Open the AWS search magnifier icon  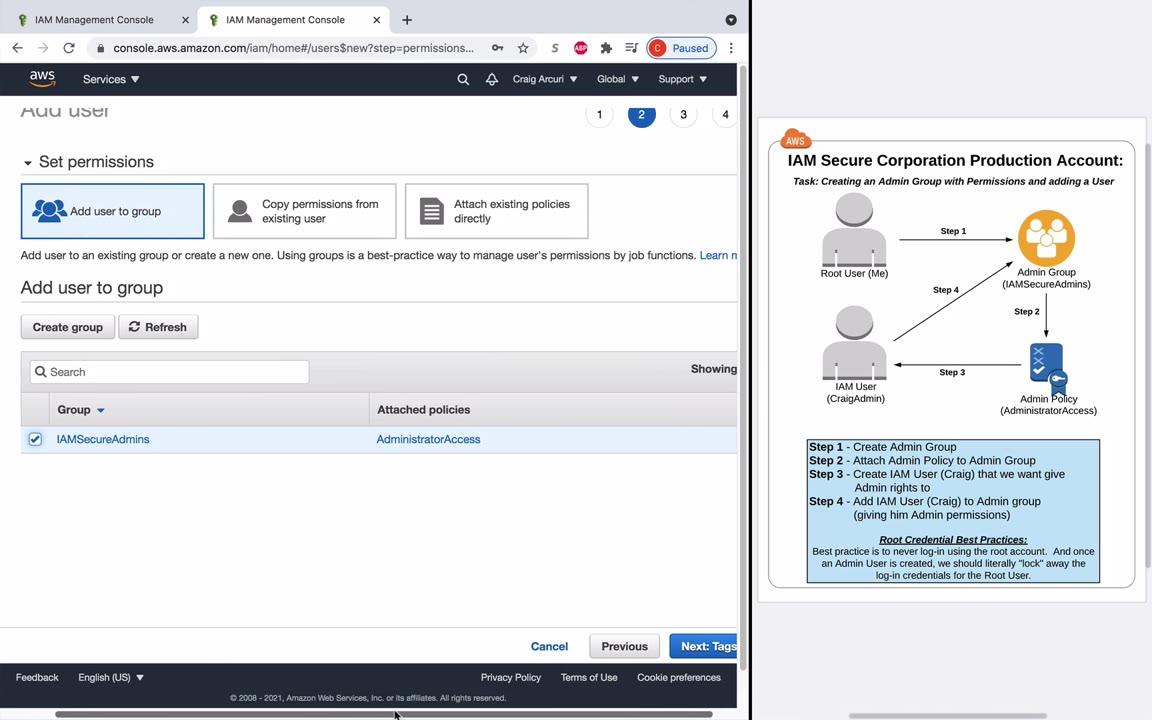[x=463, y=79]
